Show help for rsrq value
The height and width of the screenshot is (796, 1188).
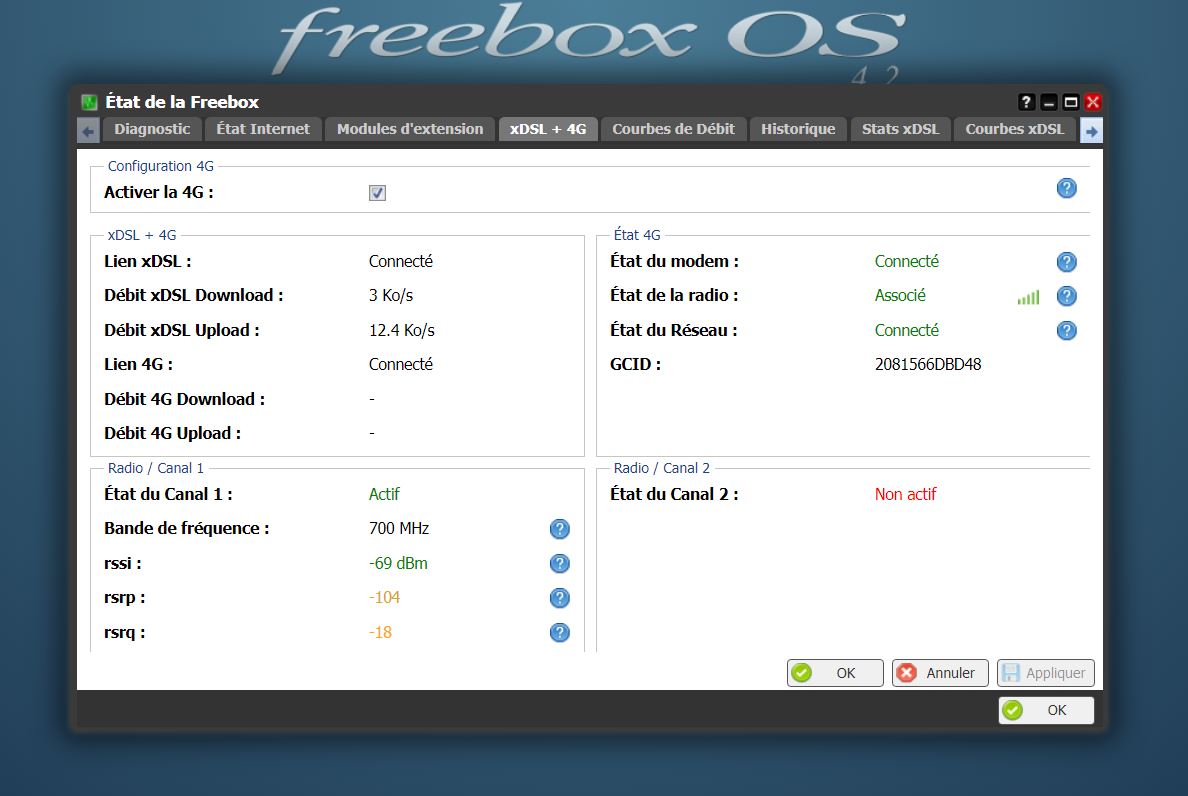pos(559,632)
